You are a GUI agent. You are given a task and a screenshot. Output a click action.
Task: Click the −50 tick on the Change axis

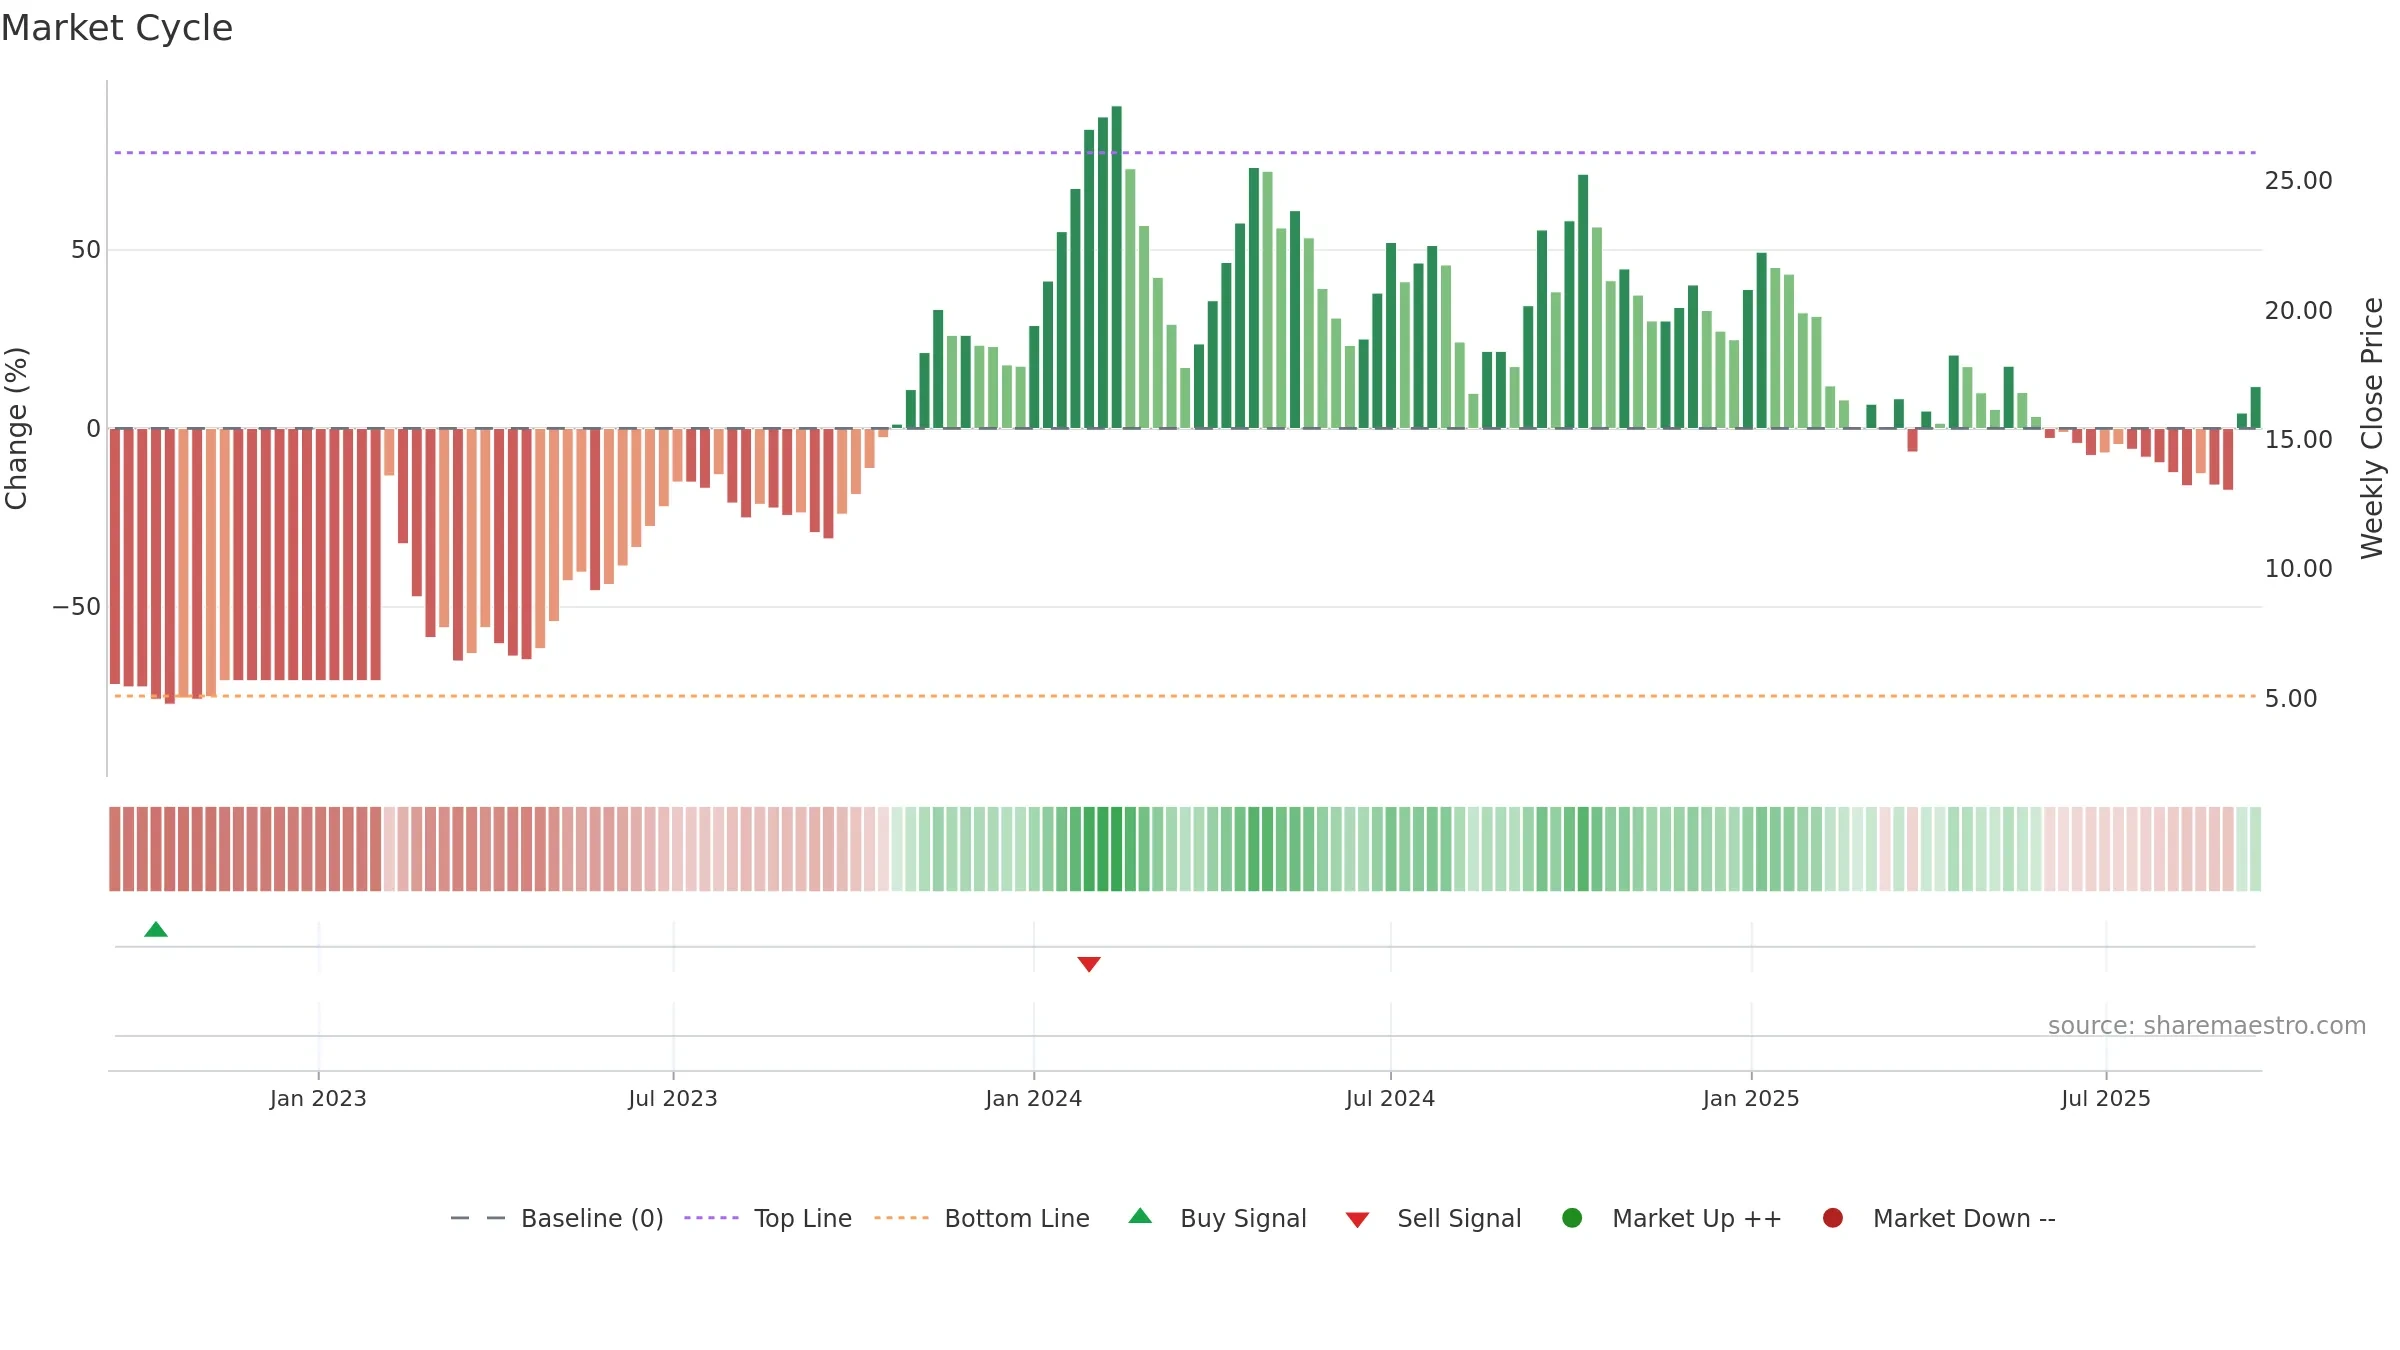point(77,607)
